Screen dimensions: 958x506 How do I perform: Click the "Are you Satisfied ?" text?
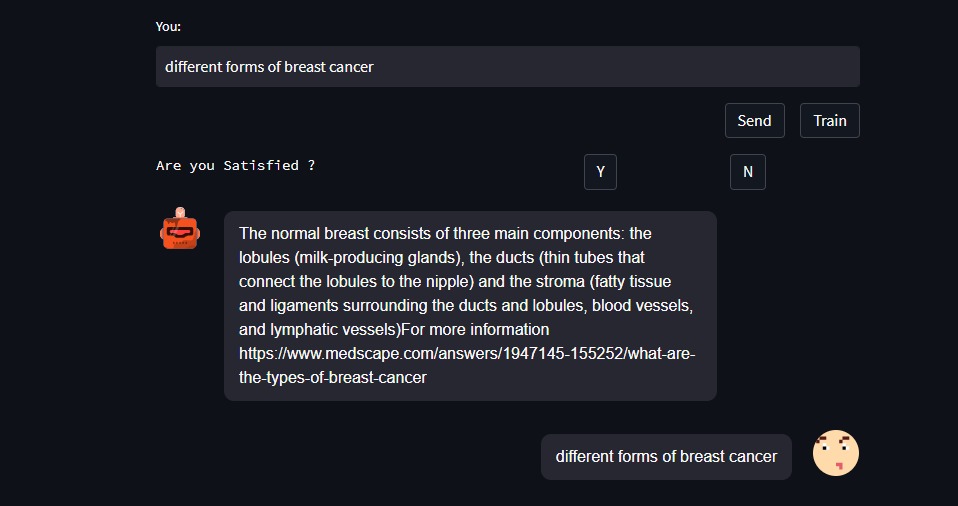[x=236, y=166]
